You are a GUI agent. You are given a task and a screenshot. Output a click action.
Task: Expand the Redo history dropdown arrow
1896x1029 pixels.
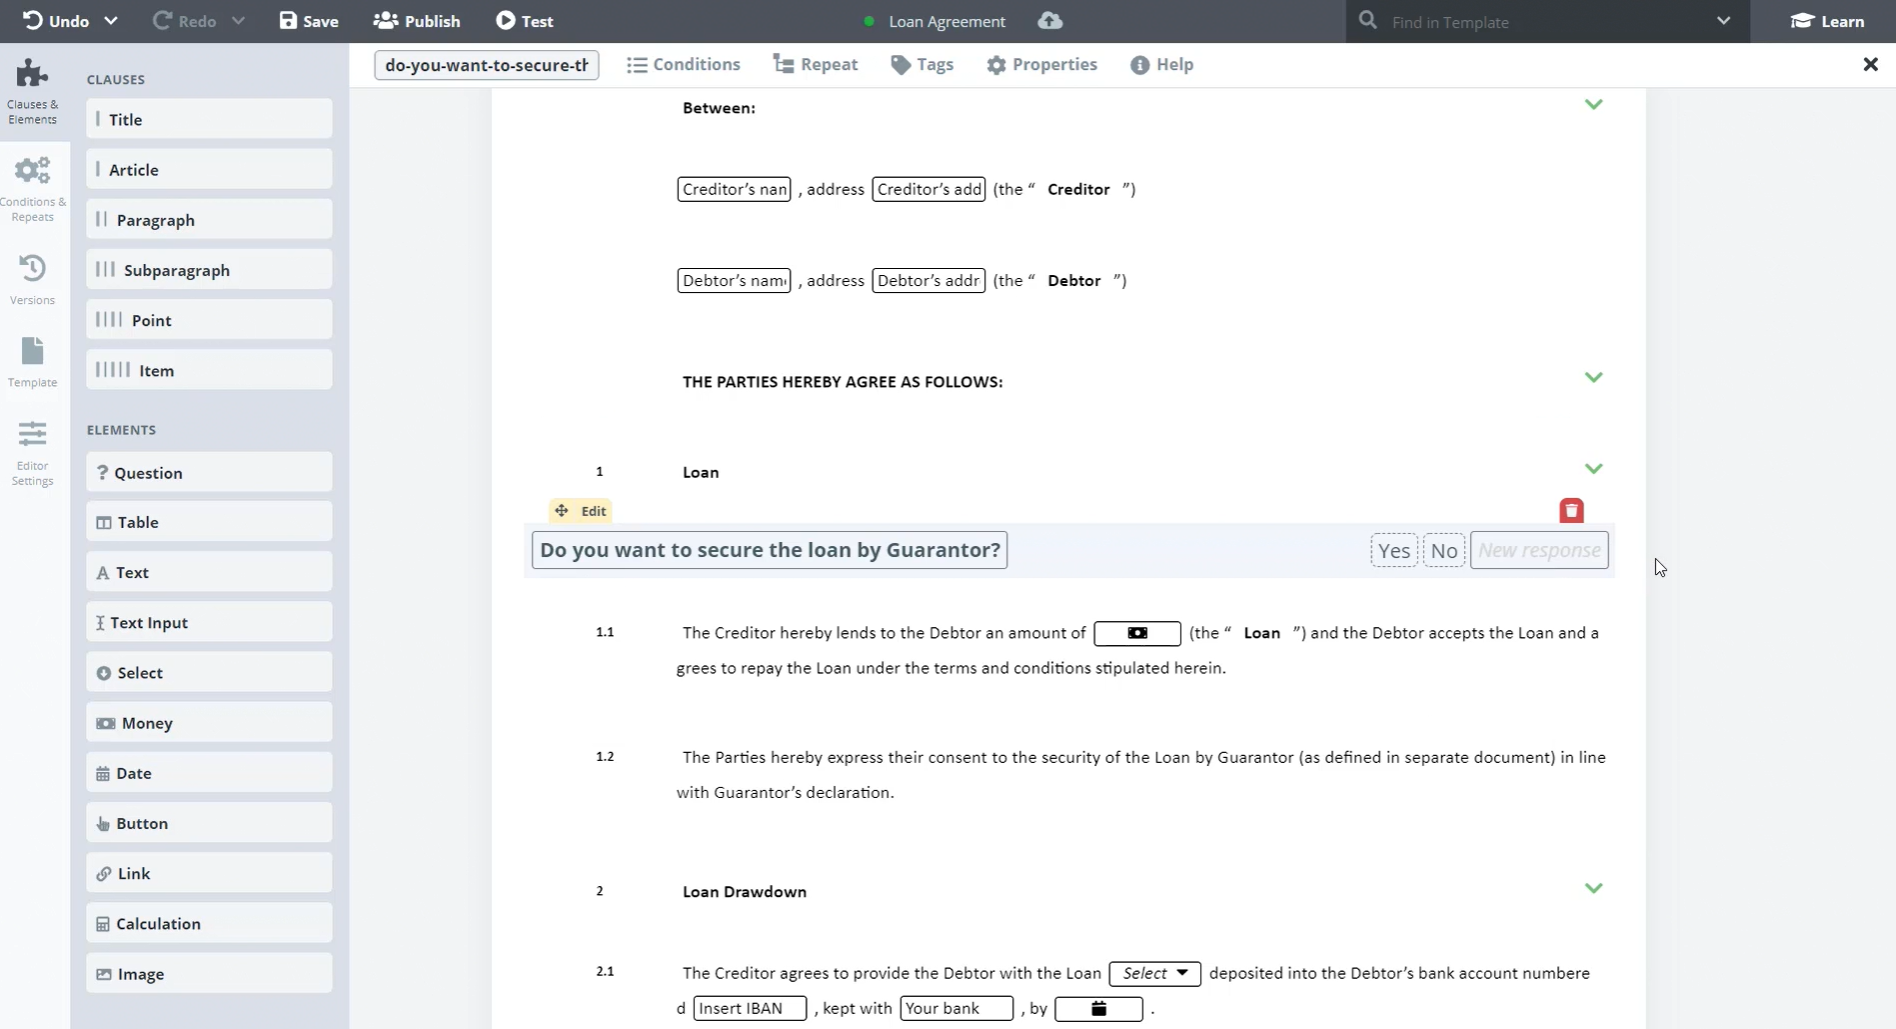tap(238, 21)
